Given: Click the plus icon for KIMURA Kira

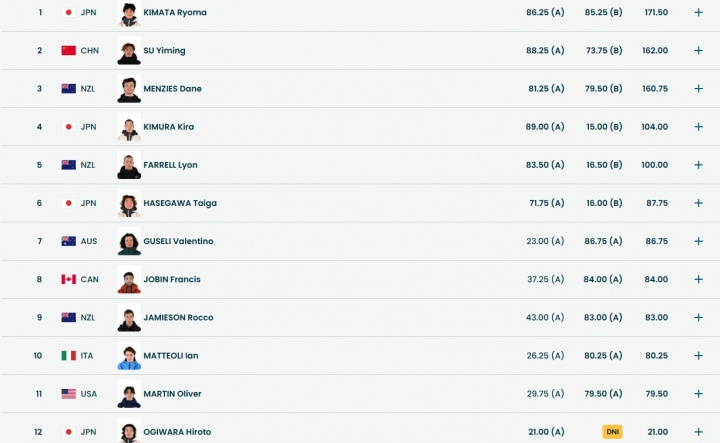Looking at the screenshot, I should tap(698, 127).
